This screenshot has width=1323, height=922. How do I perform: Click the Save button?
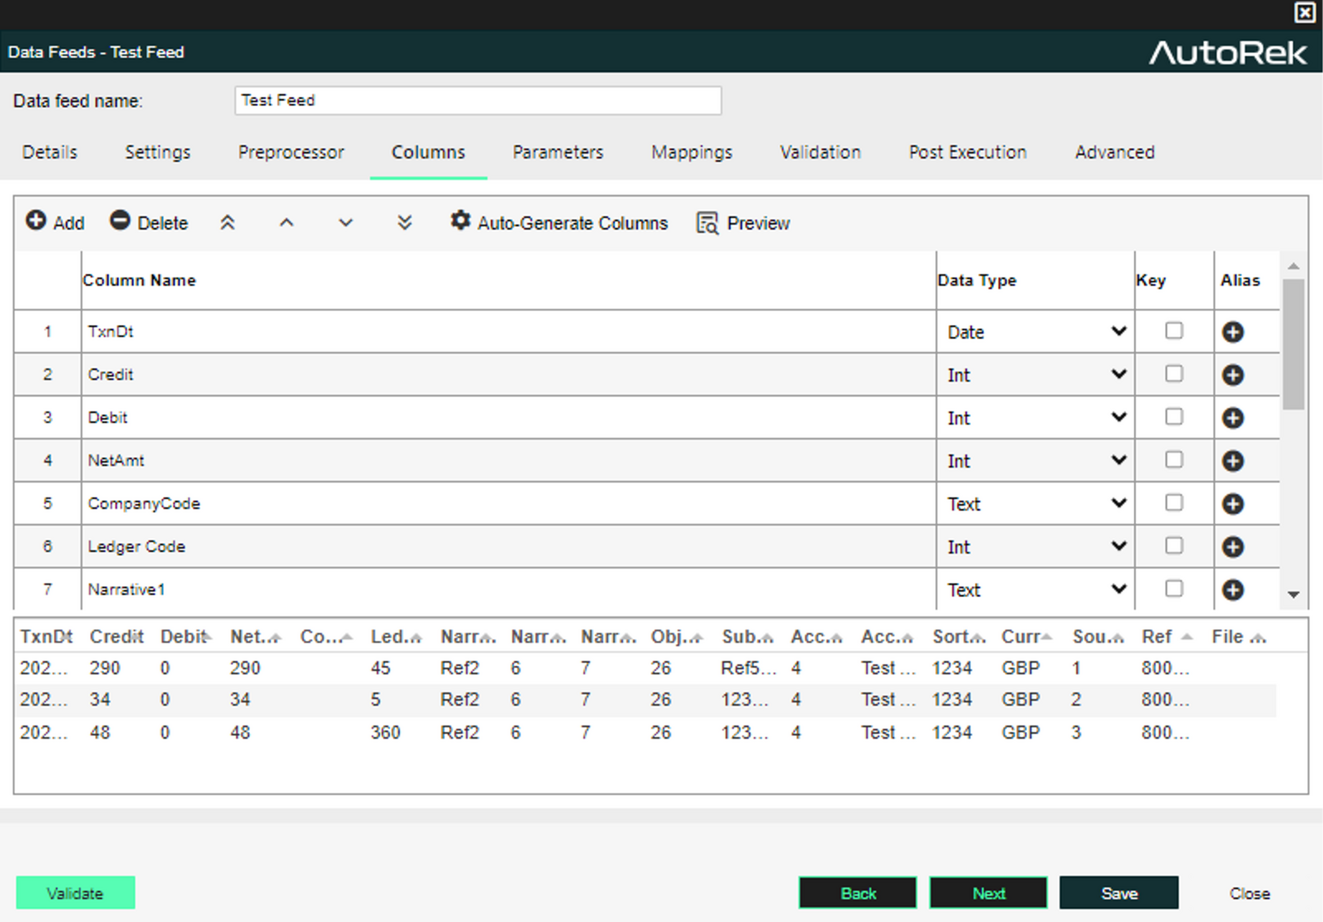tap(1119, 893)
